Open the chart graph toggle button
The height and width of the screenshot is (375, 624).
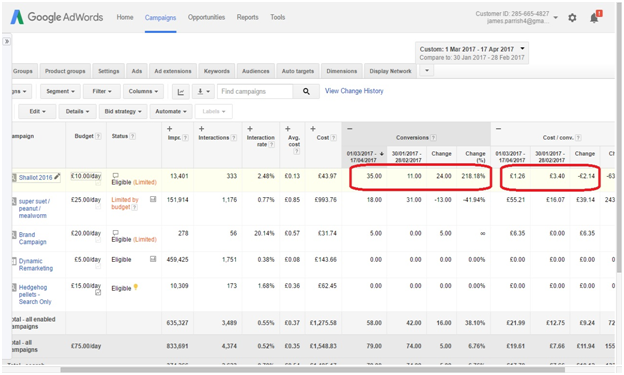181,92
